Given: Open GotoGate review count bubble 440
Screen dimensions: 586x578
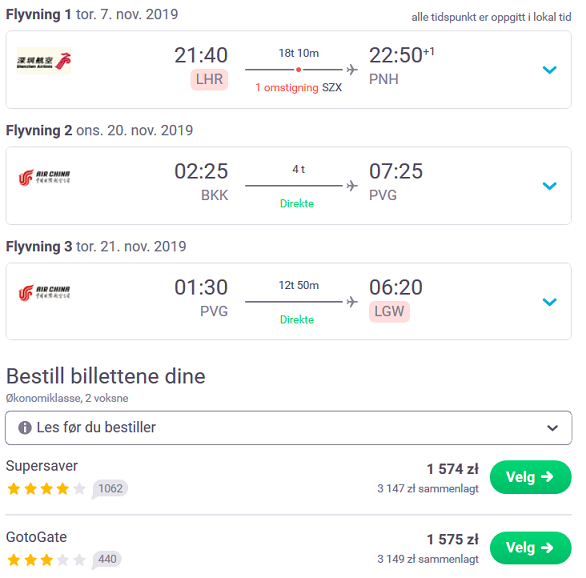Looking at the screenshot, I should (107, 559).
